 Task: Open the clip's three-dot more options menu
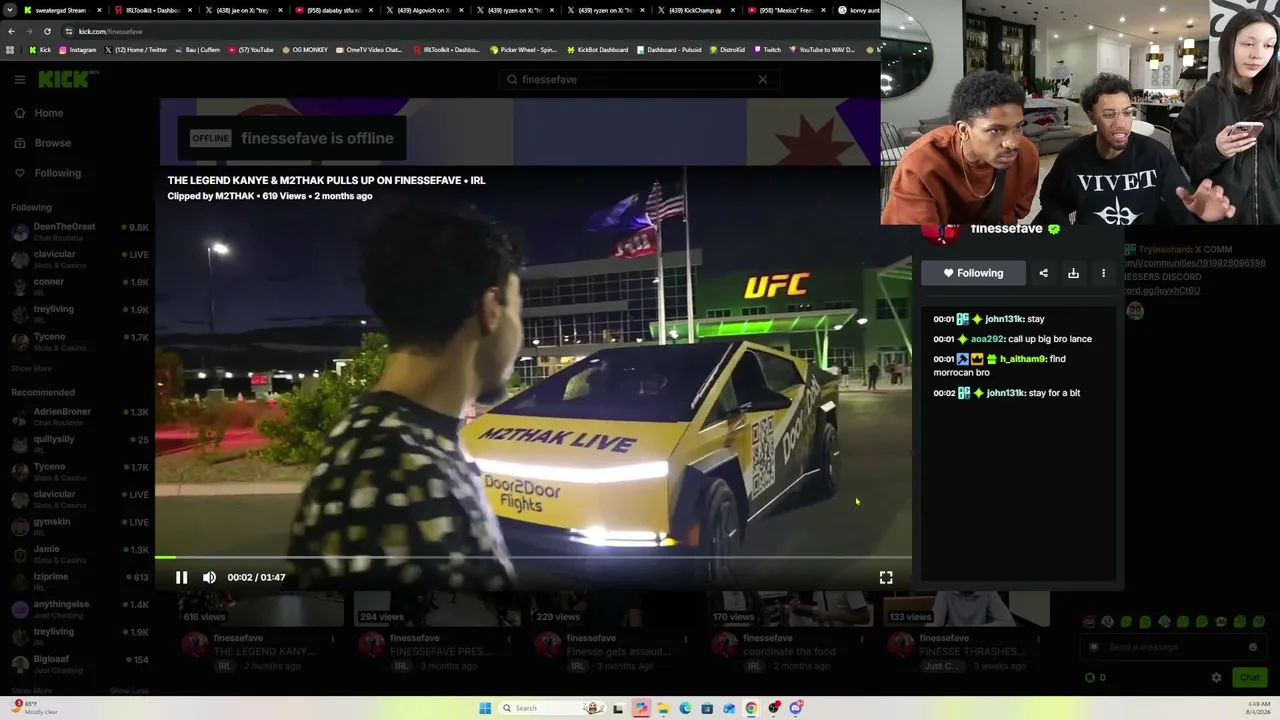tap(1103, 273)
